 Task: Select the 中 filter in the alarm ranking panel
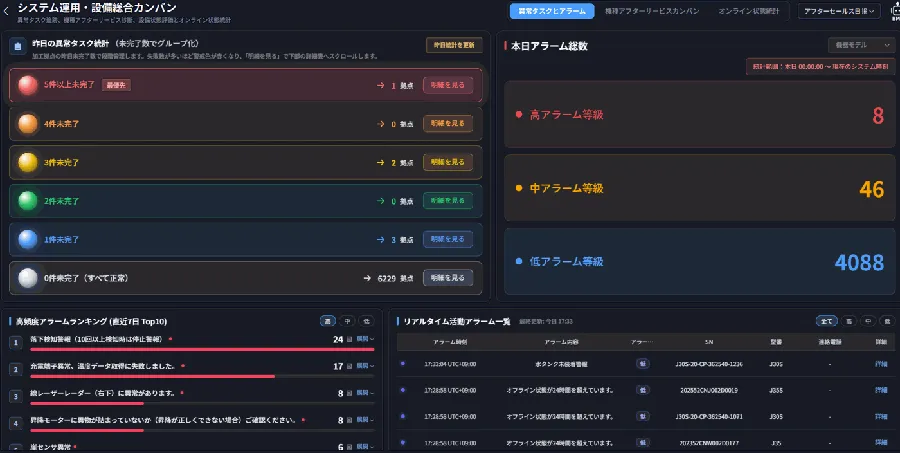coord(347,322)
